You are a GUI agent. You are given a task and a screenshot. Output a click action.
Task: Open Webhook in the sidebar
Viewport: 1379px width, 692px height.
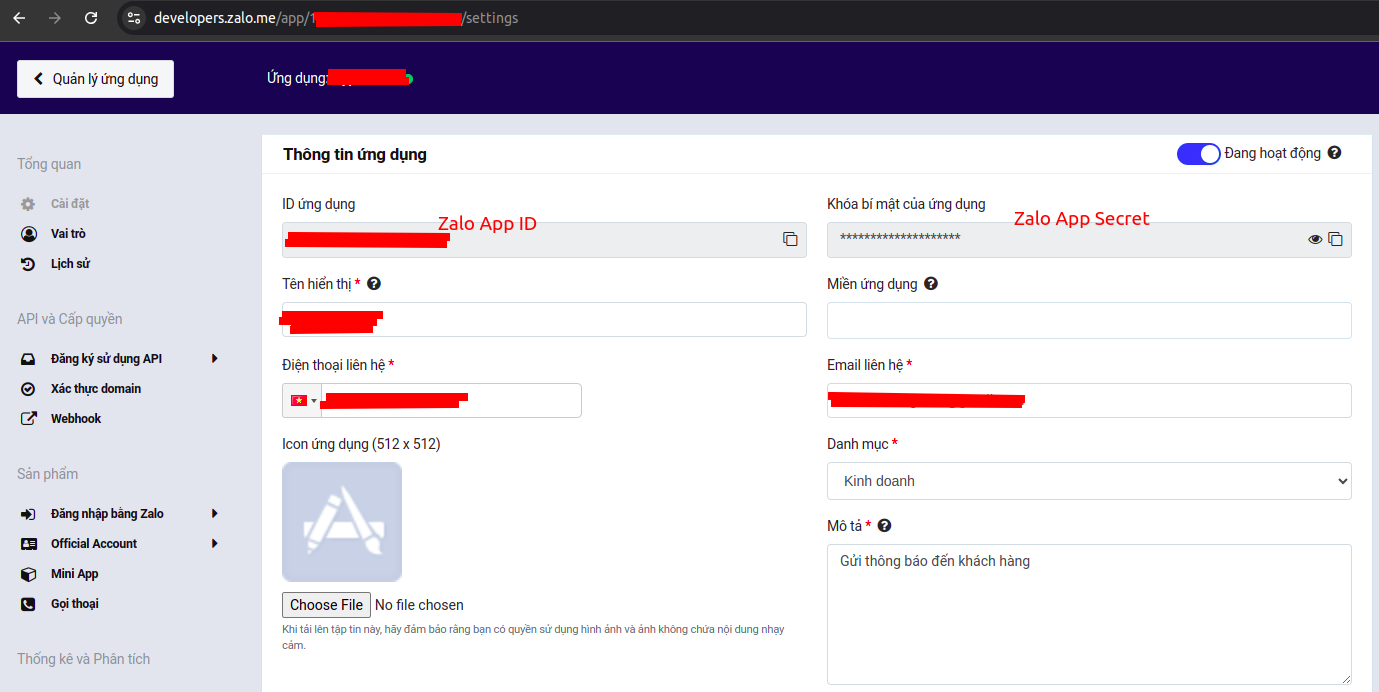coord(76,419)
